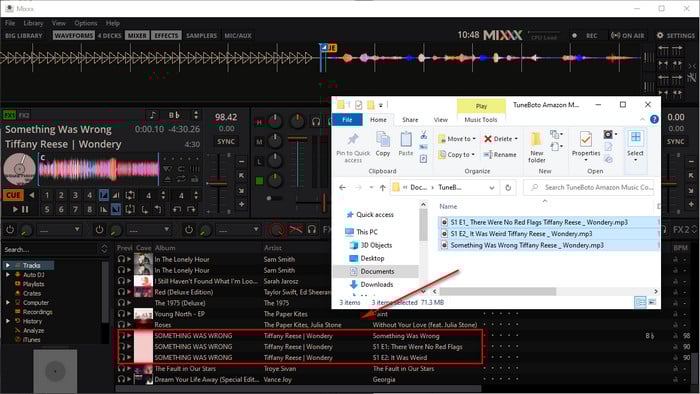Viewport: 700px width, 394px height.
Task: Enable the first effect power icon
Action: [10, 230]
